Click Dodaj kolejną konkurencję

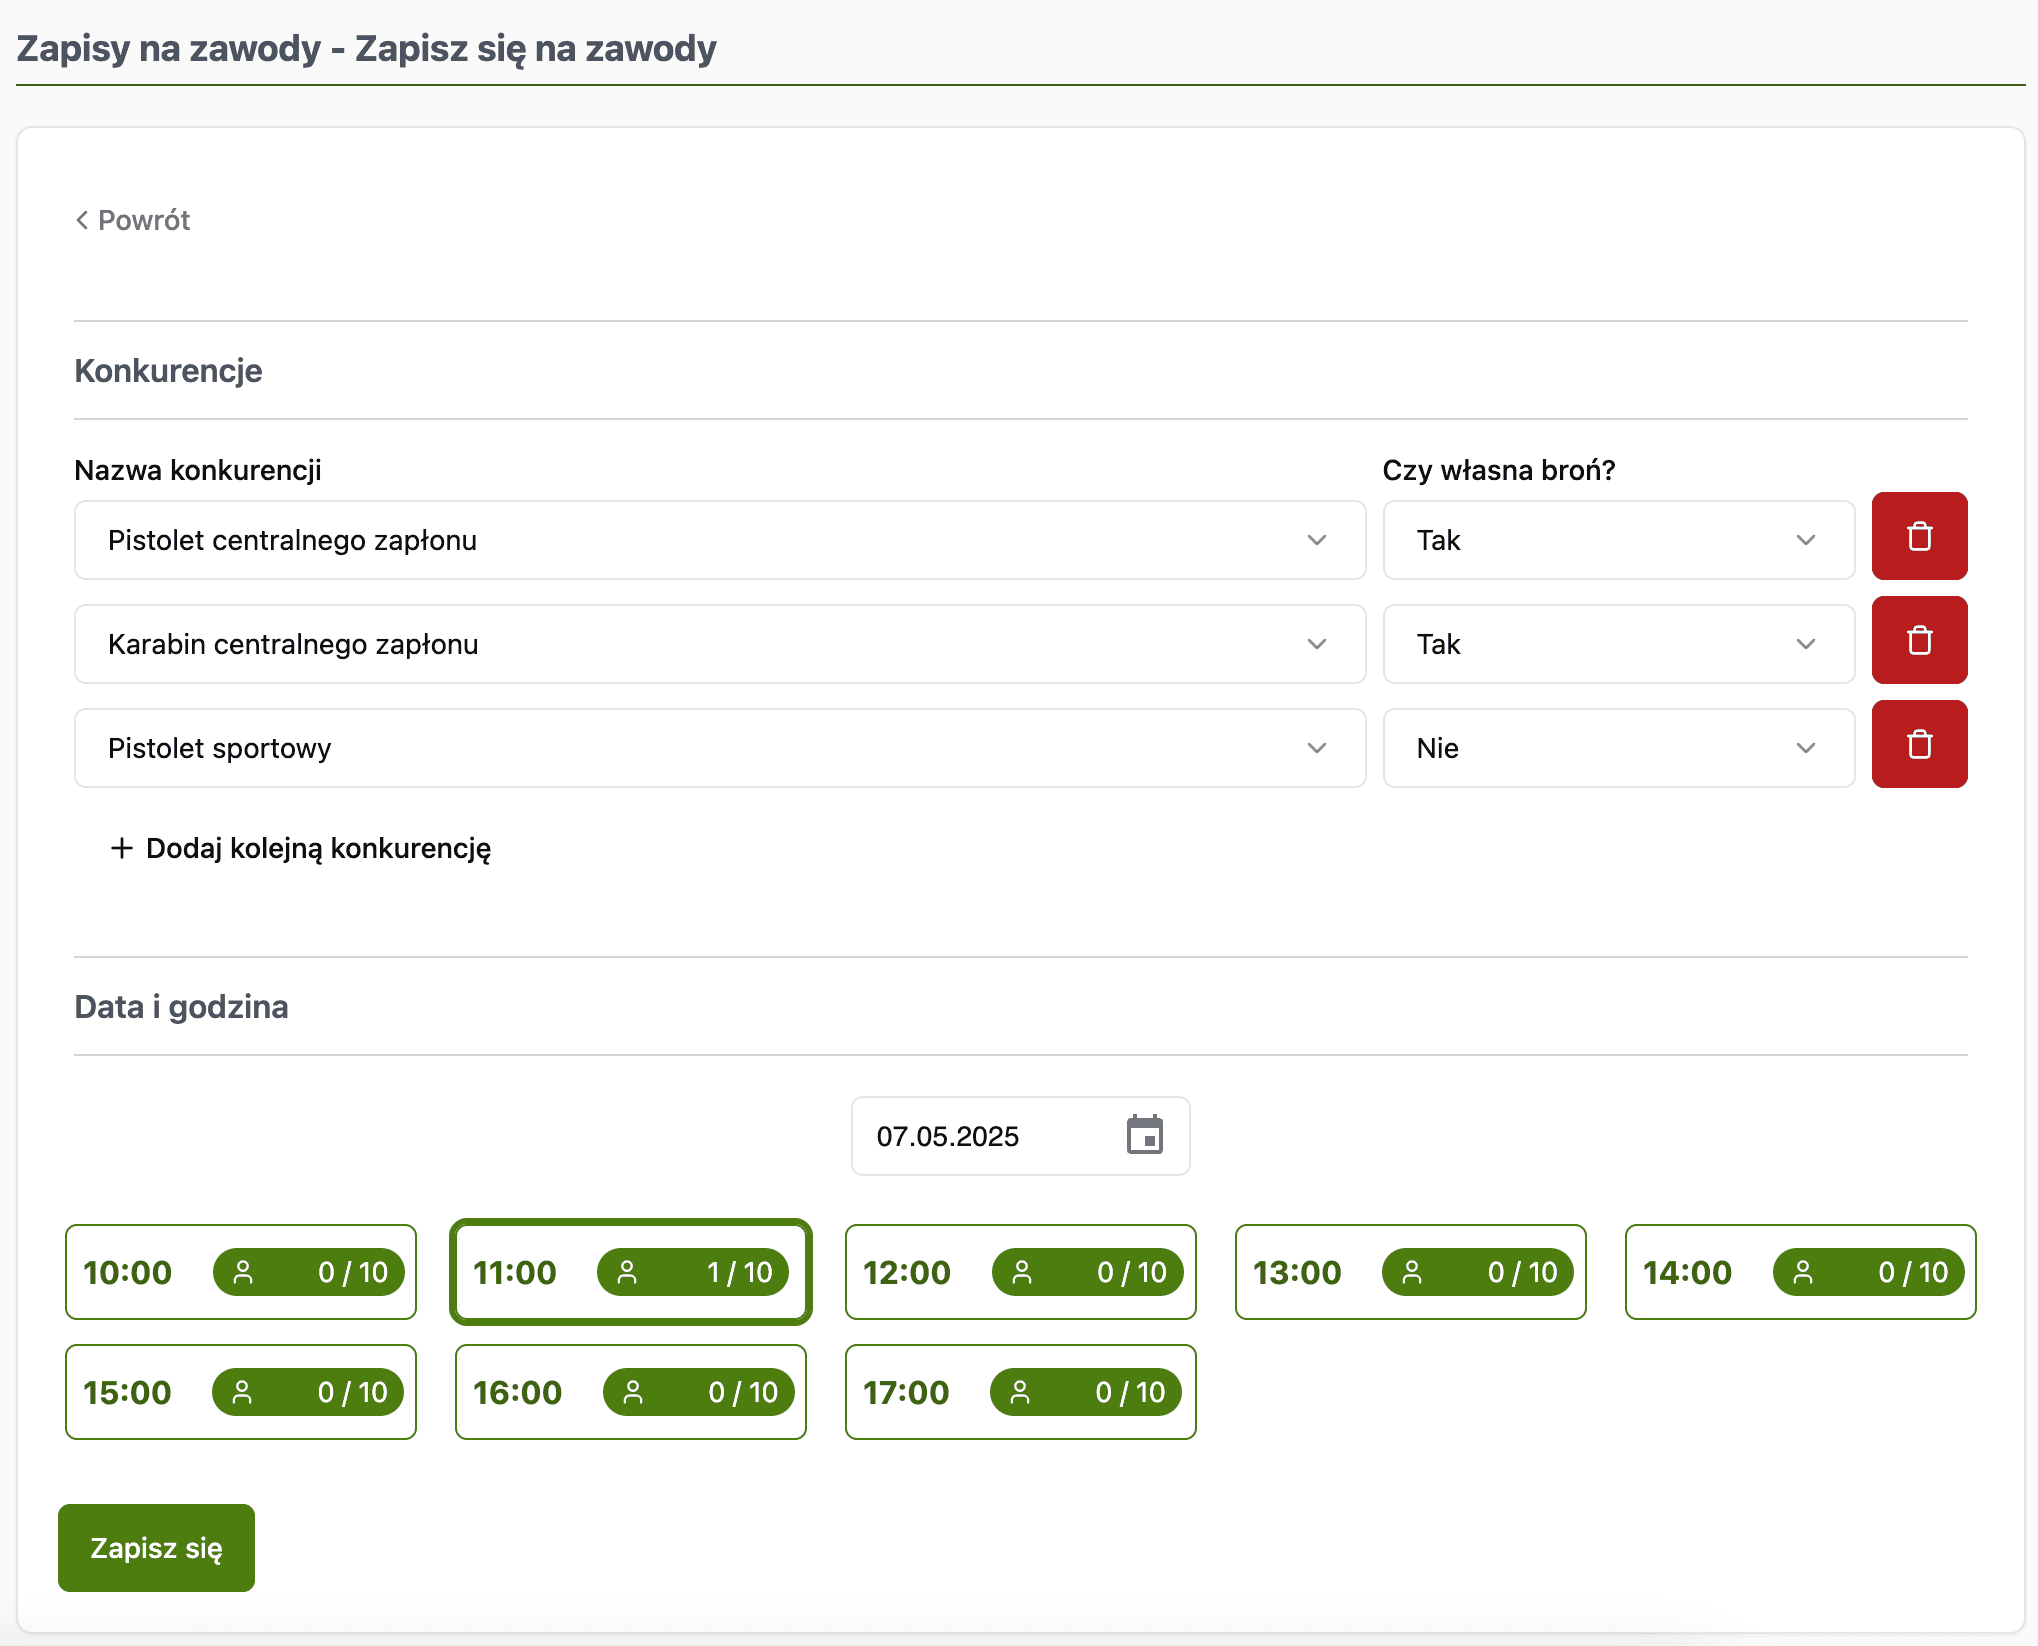pyautogui.click(x=317, y=848)
